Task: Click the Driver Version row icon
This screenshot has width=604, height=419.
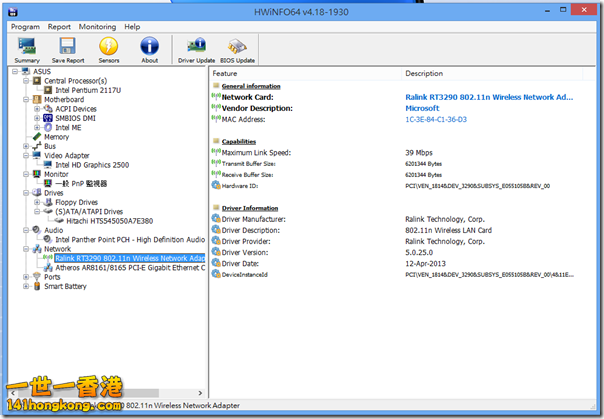Action: [x=216, y=252]
